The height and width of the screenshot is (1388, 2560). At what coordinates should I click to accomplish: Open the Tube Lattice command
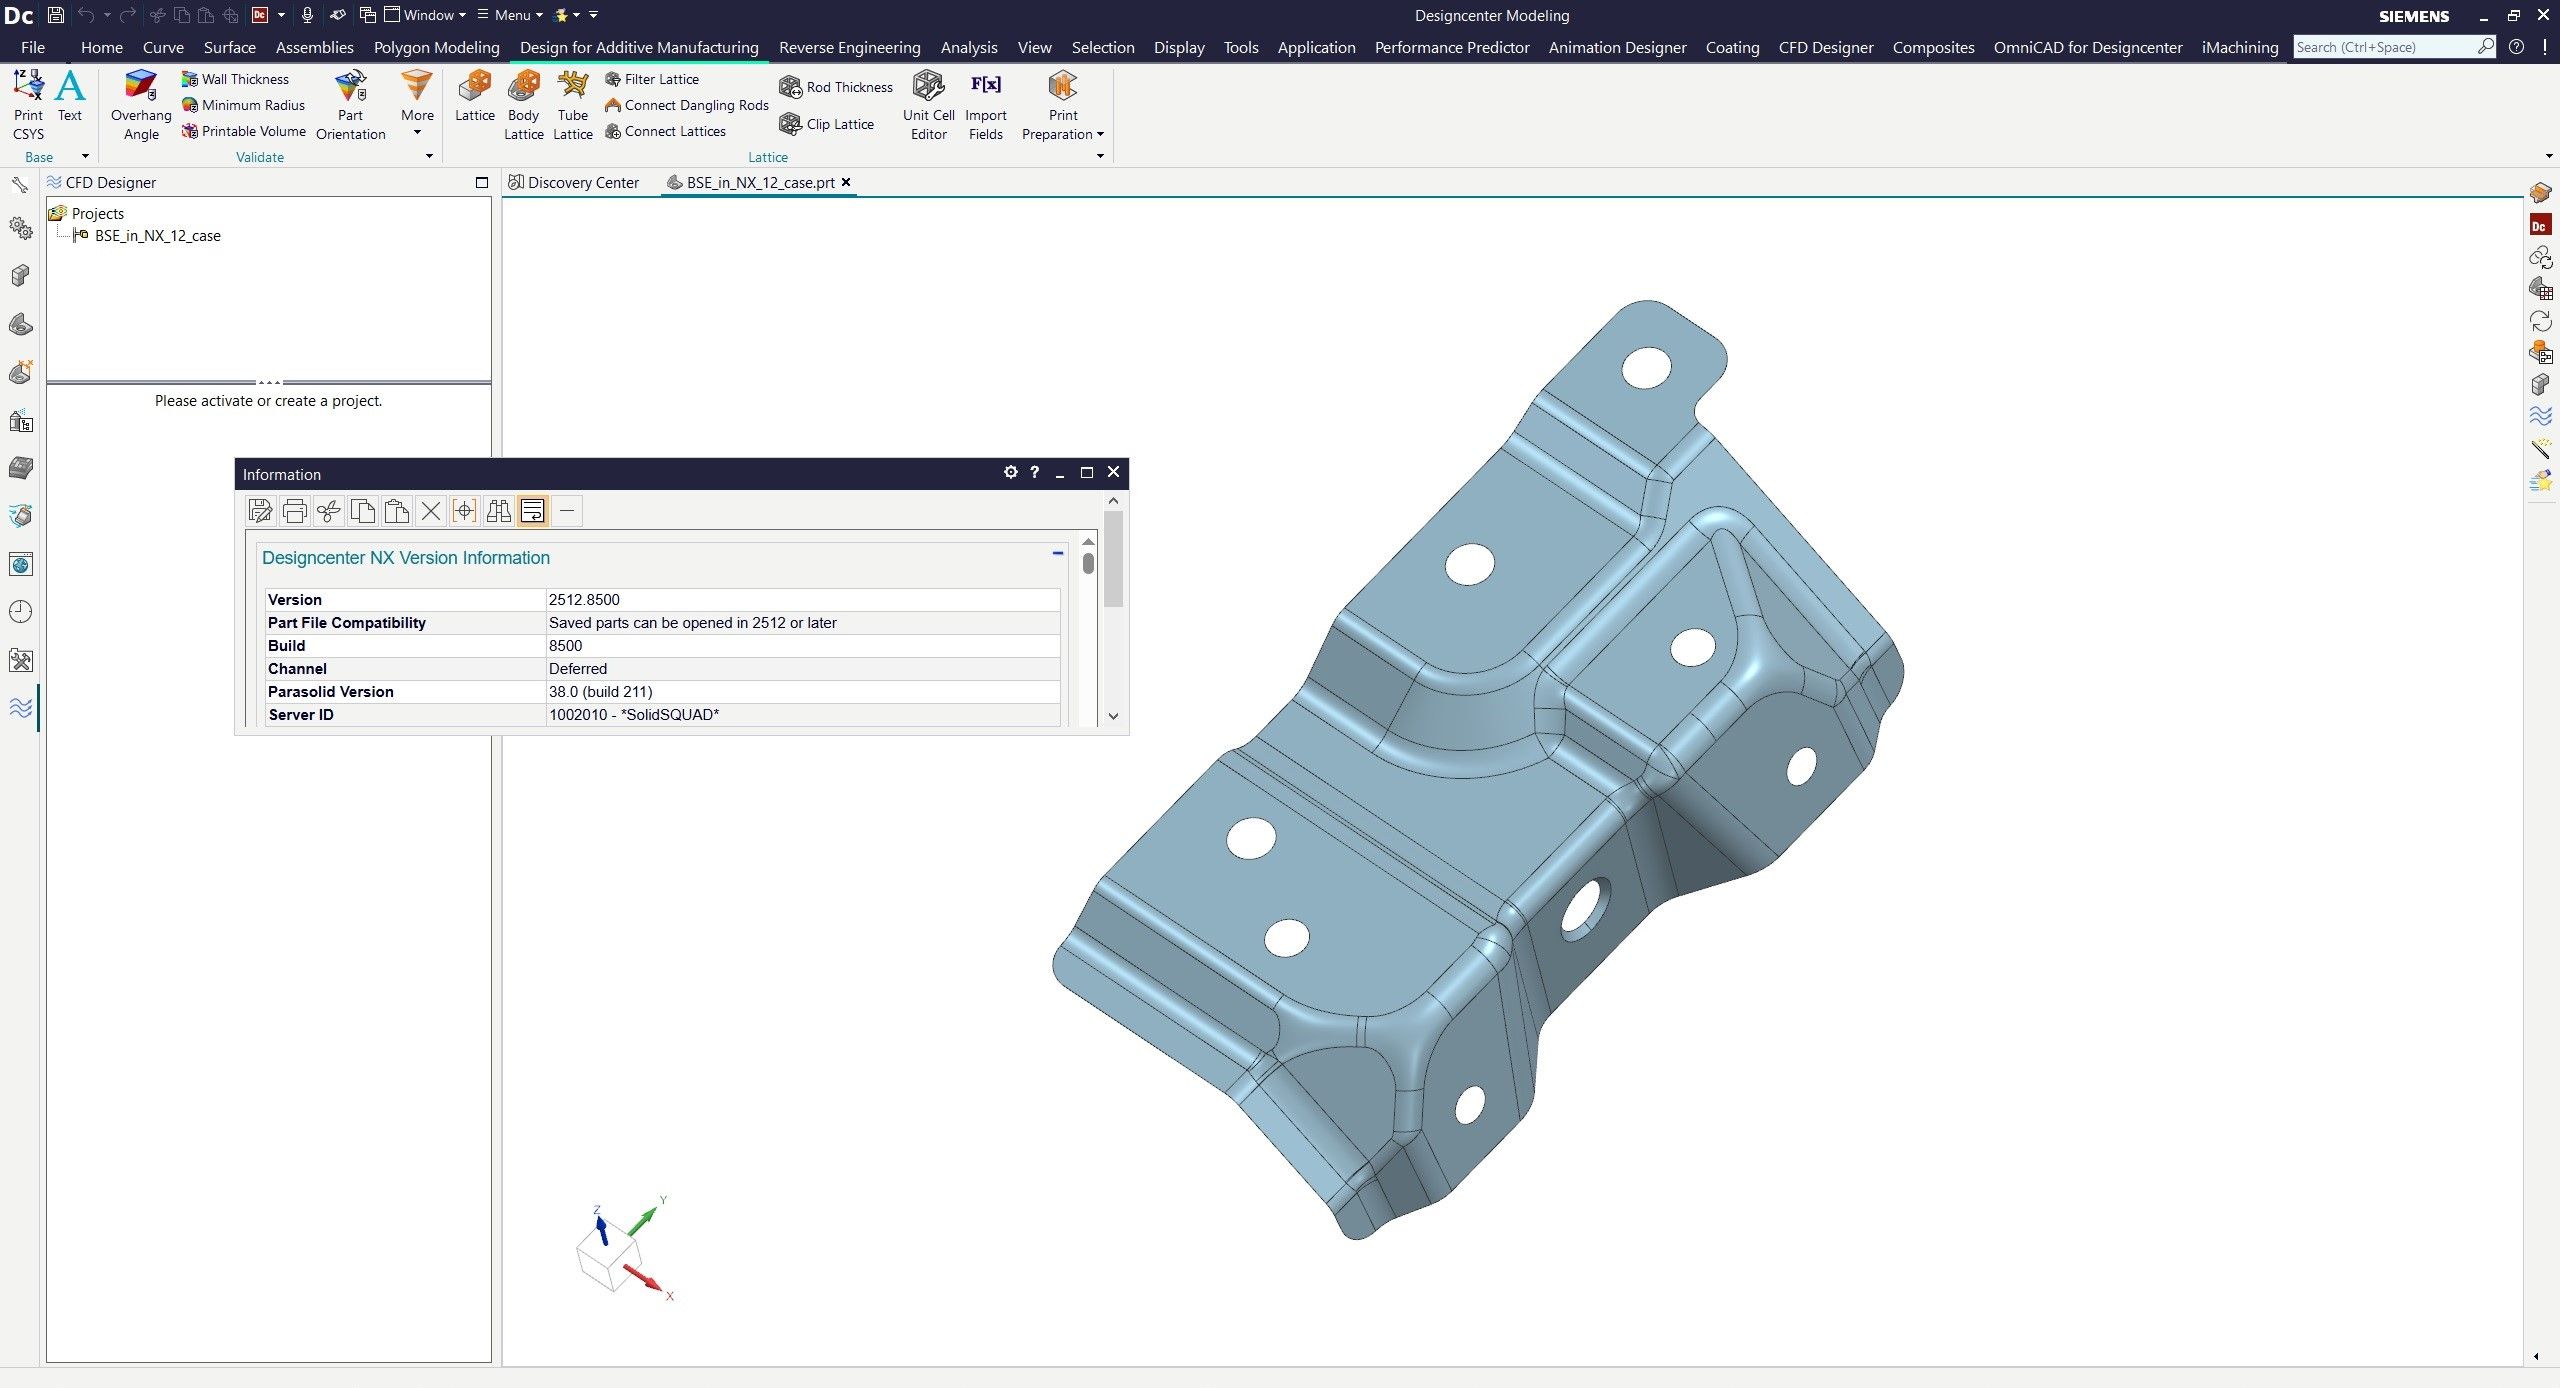click(573, 104)
